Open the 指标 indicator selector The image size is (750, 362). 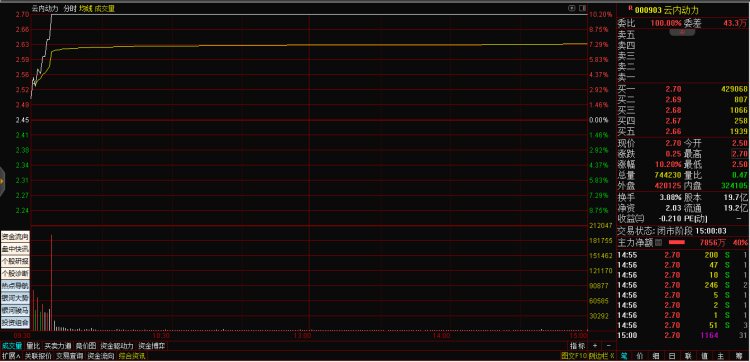pyautogui.click(x=577, y=345)
